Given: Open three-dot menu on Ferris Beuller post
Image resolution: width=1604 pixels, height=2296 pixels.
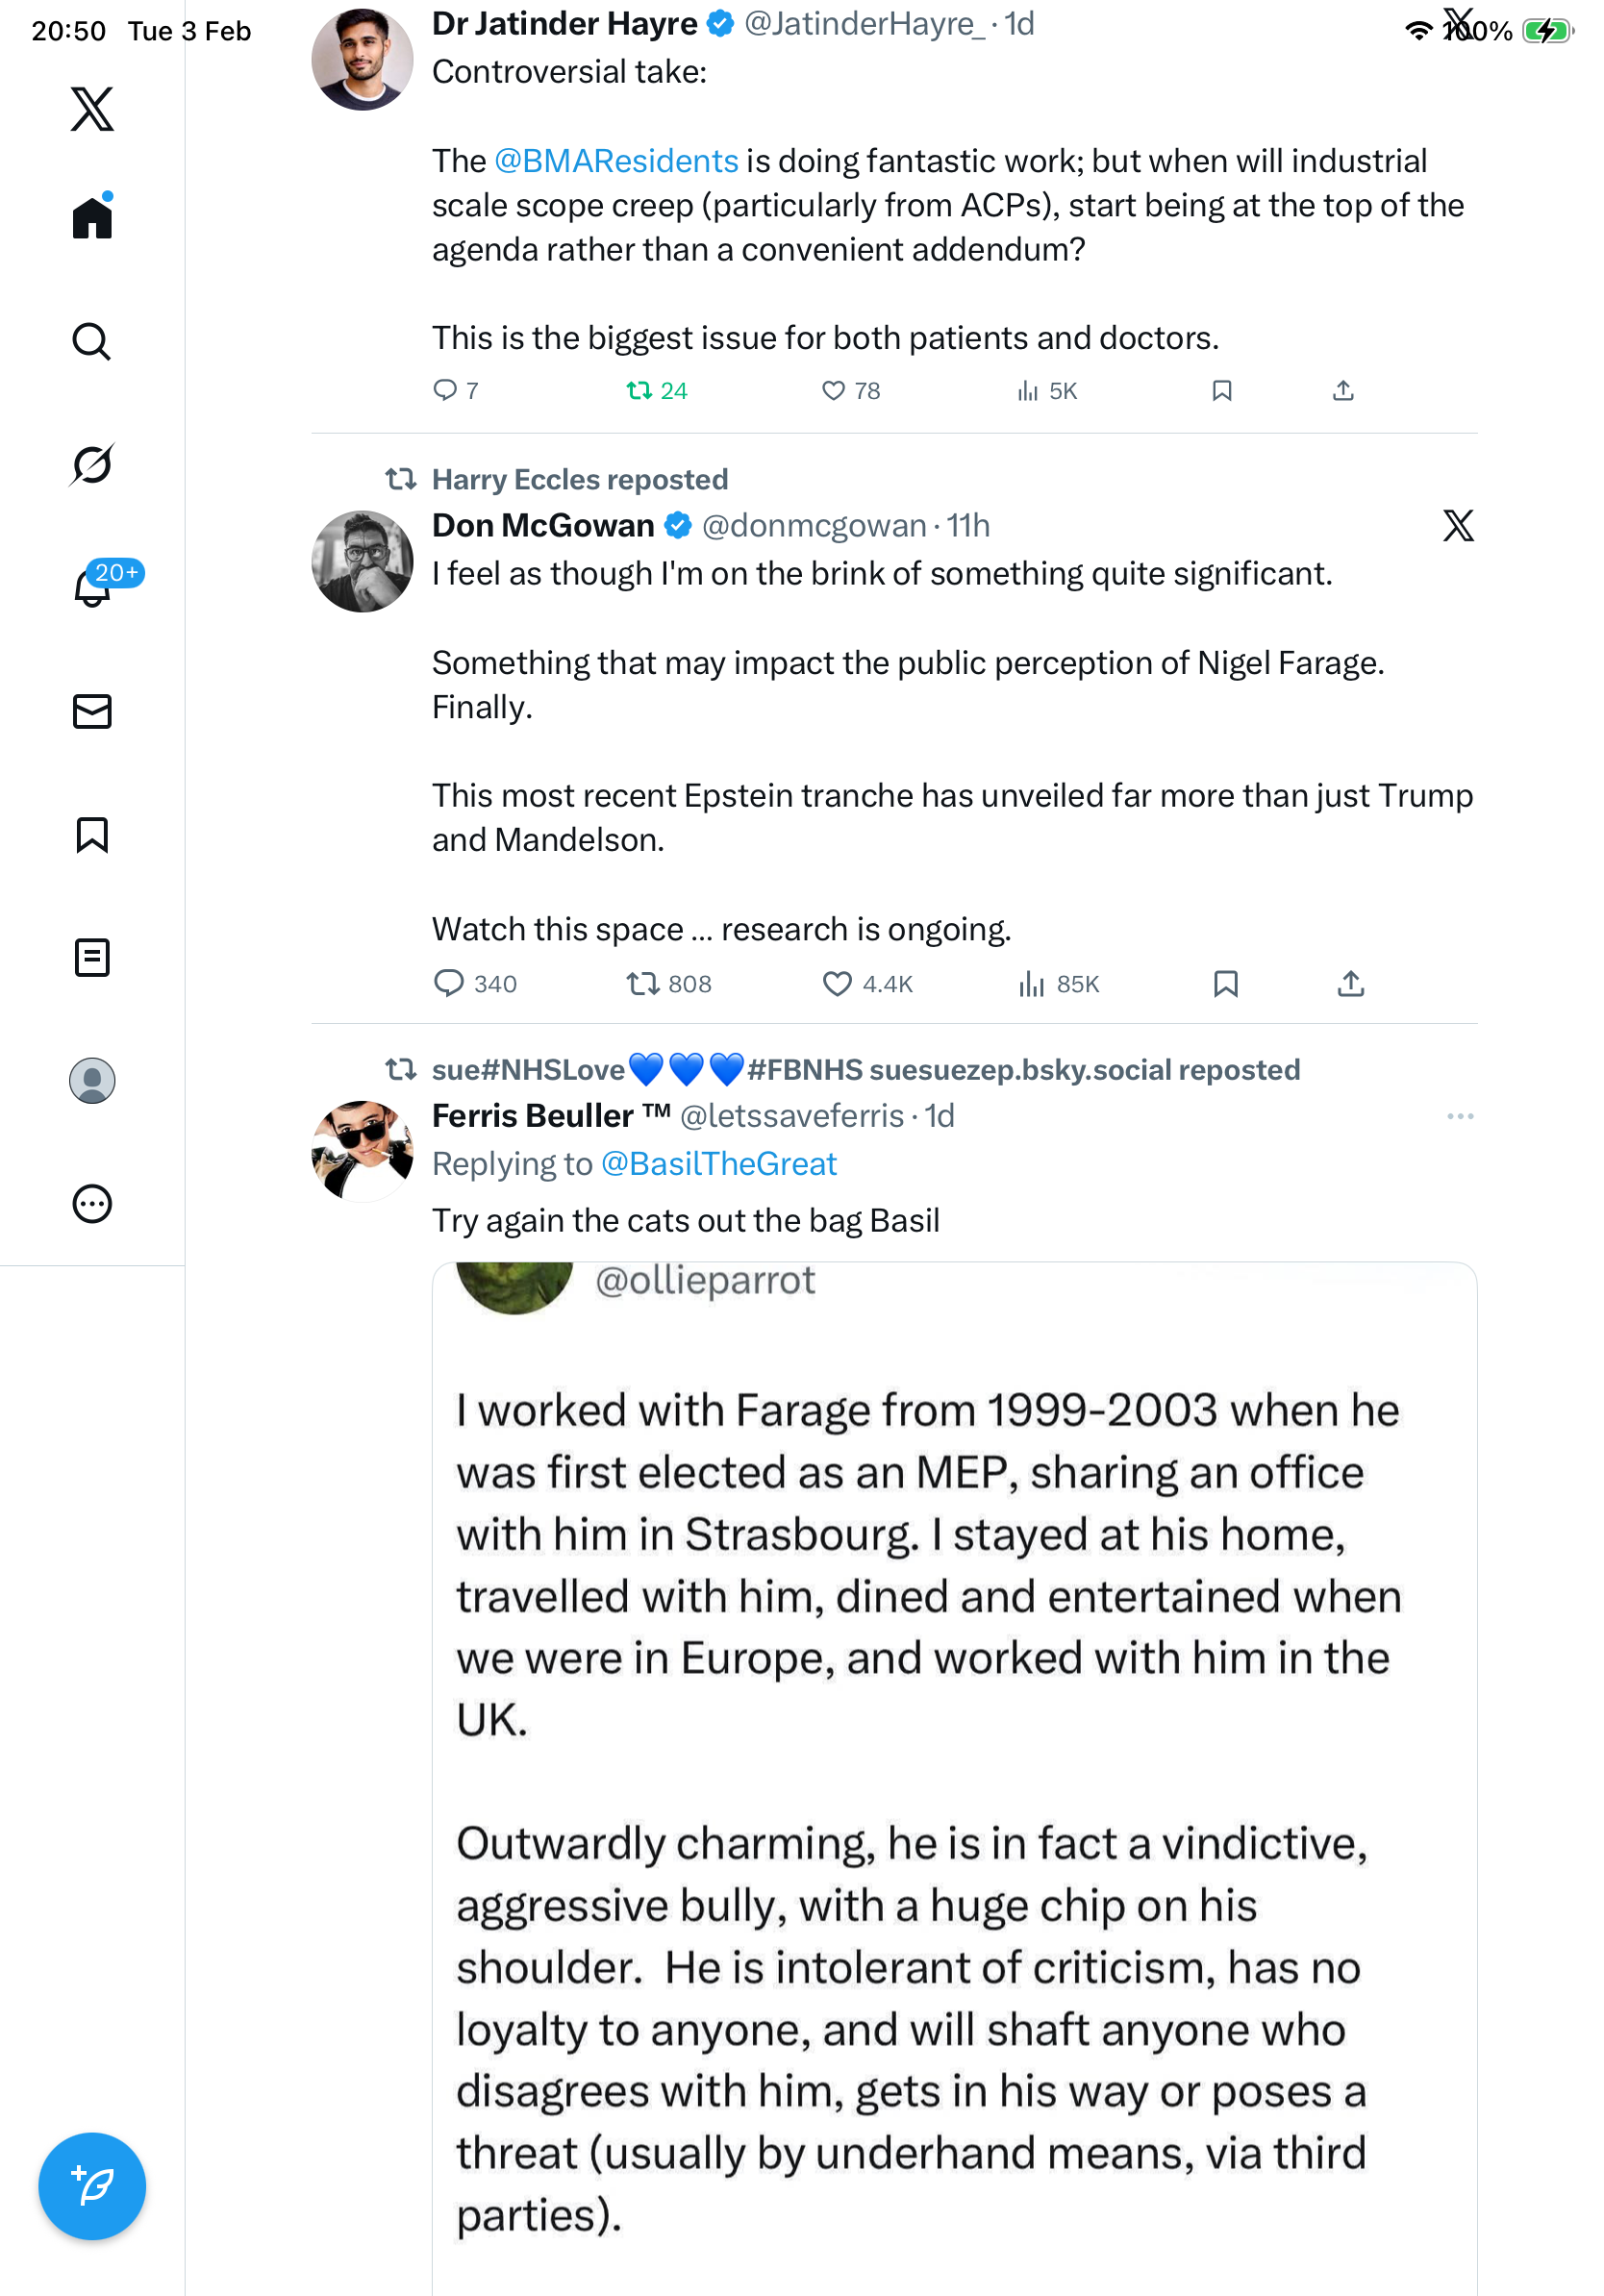Looking at the screenshot, I should pyautogui.click(x=1459, y=1115).
